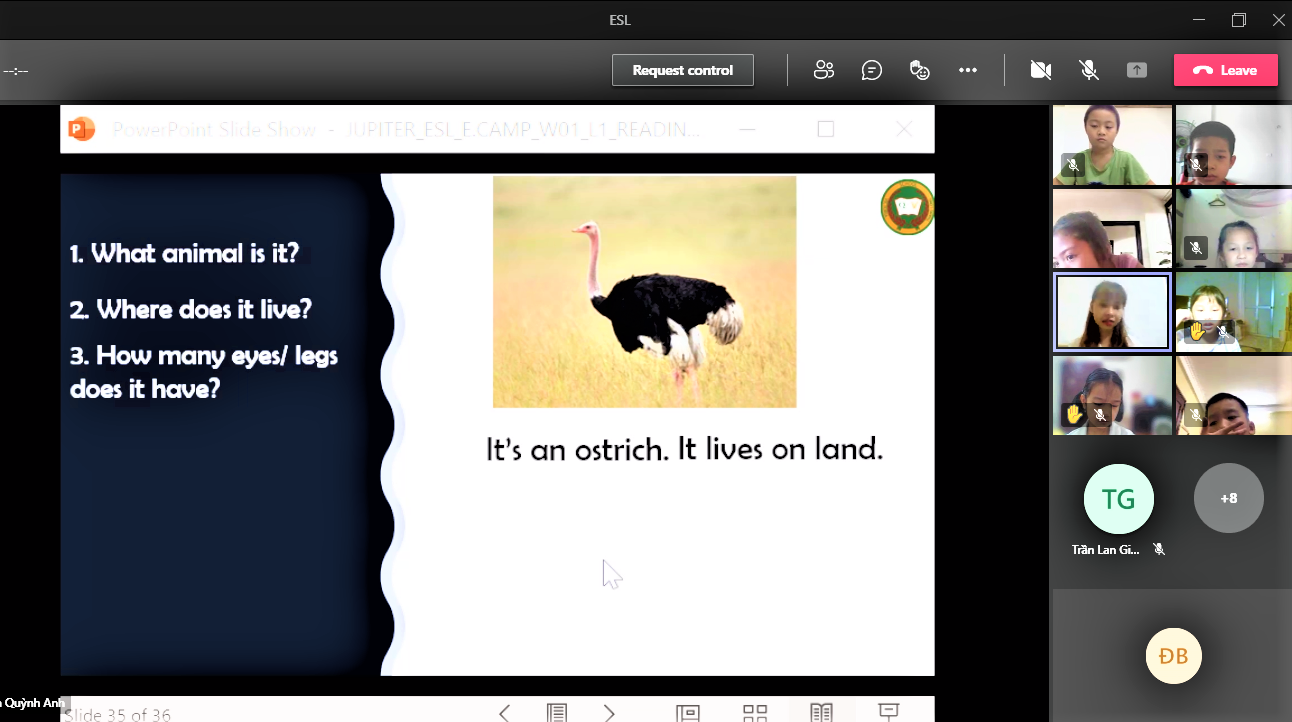Click the slide show presentation icon
Viewport: 1292px width, 722px height.
point(888,711)
